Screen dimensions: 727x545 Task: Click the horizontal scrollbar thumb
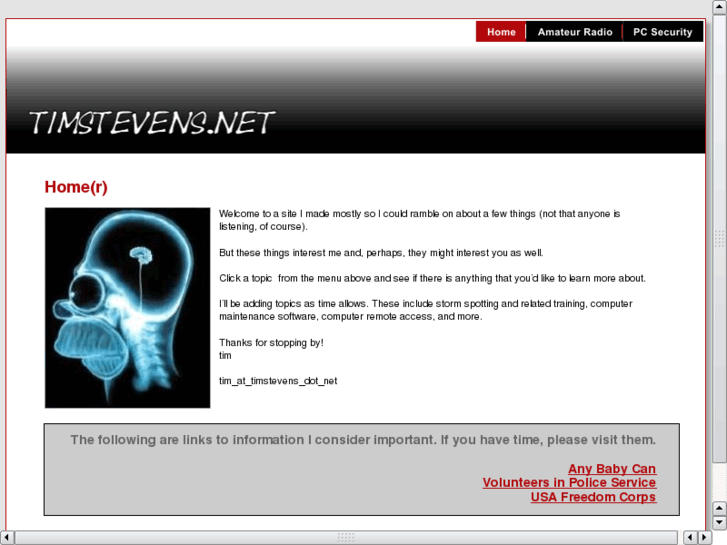[346, 537]
